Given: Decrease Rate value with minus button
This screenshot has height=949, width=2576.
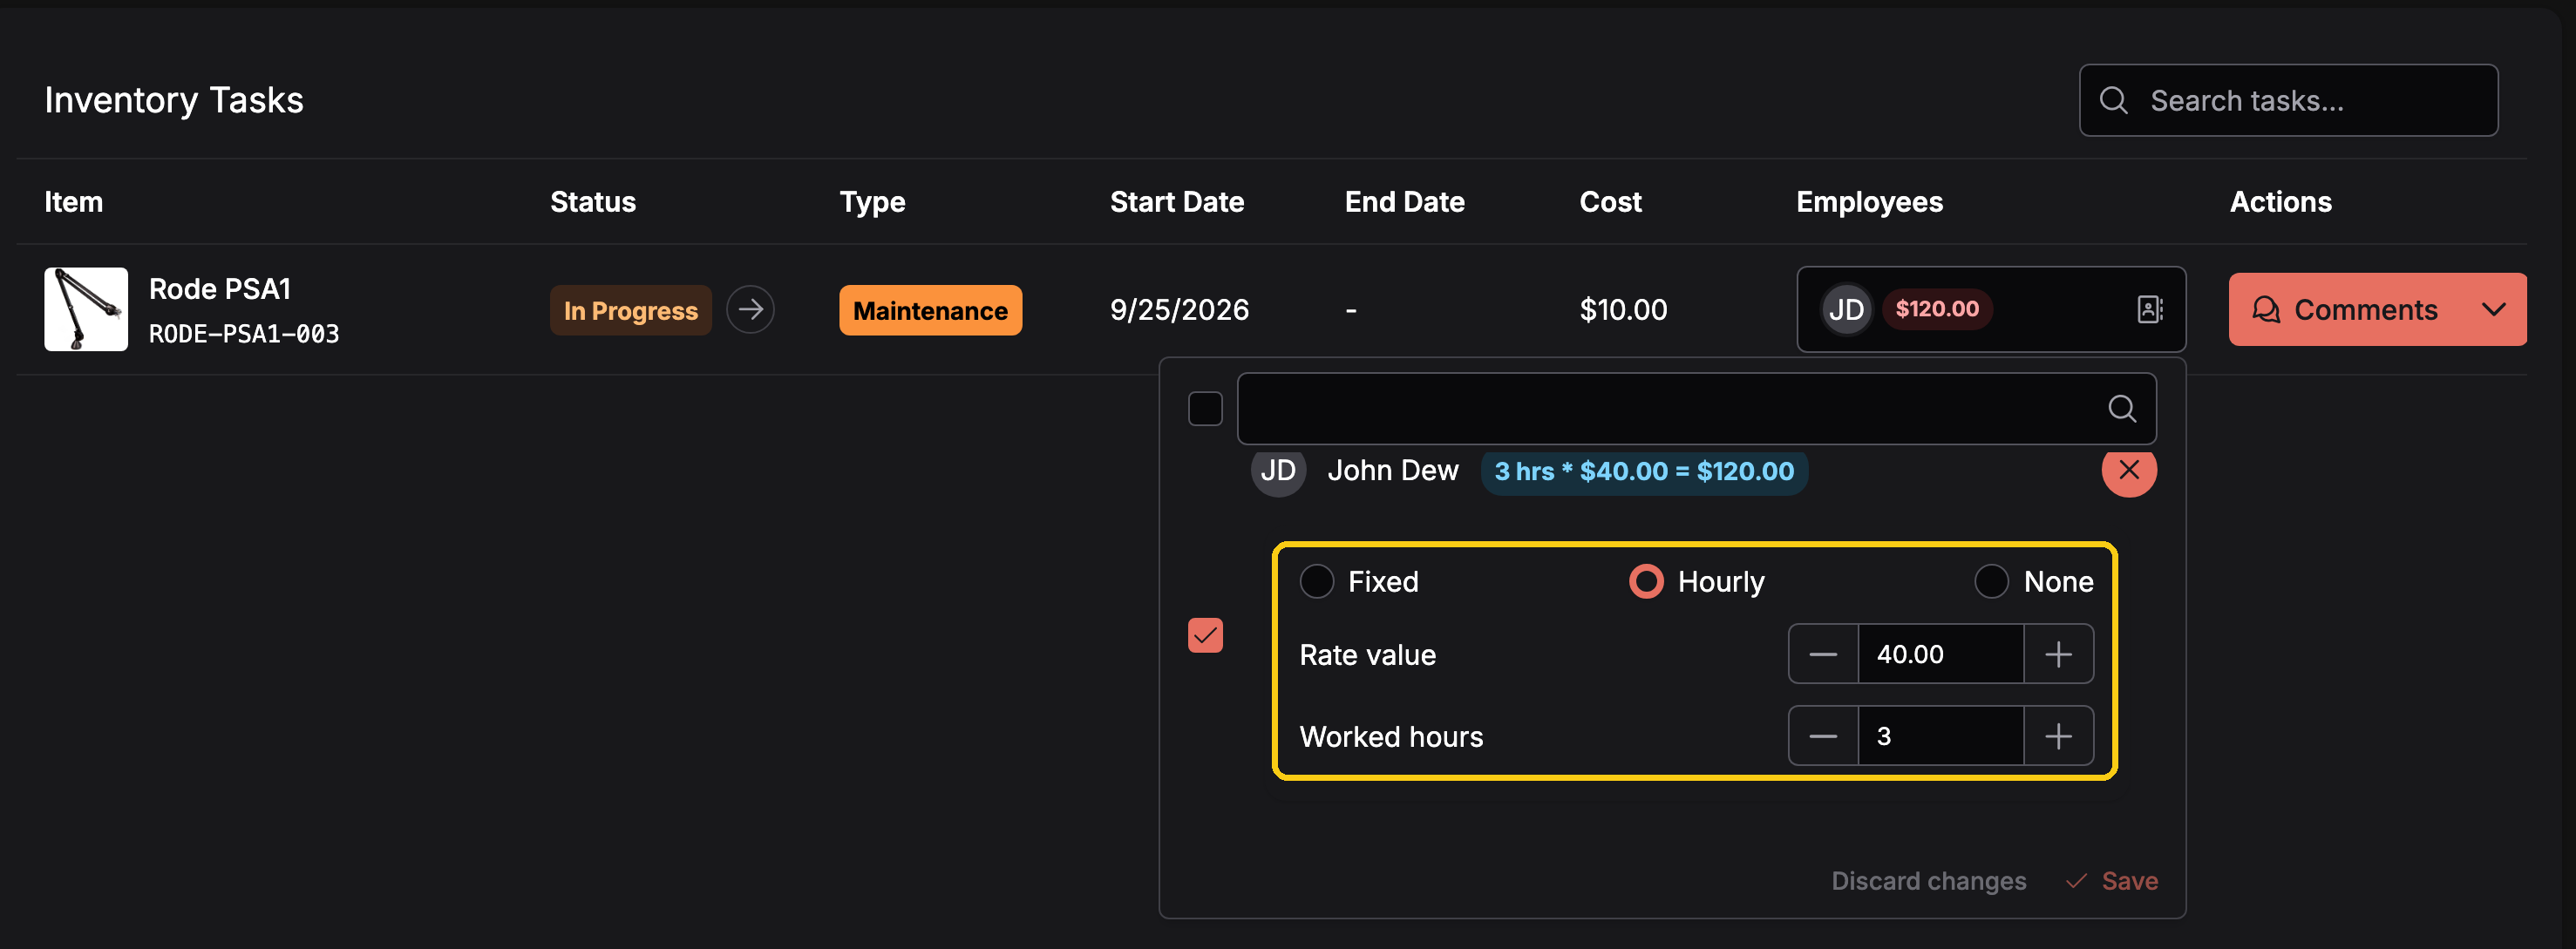Looking at the screenshot, I should pyautogui.click(x=1823, y=654).
